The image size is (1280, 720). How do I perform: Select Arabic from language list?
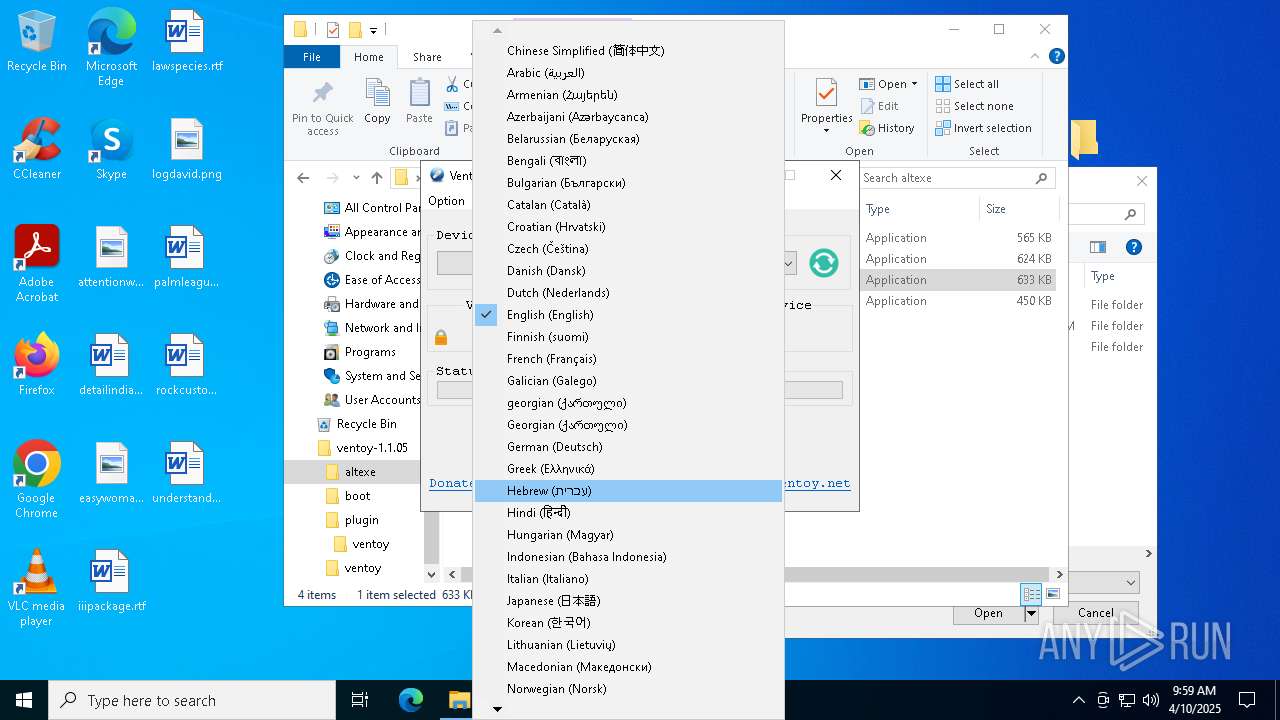[x=628, y=73]
